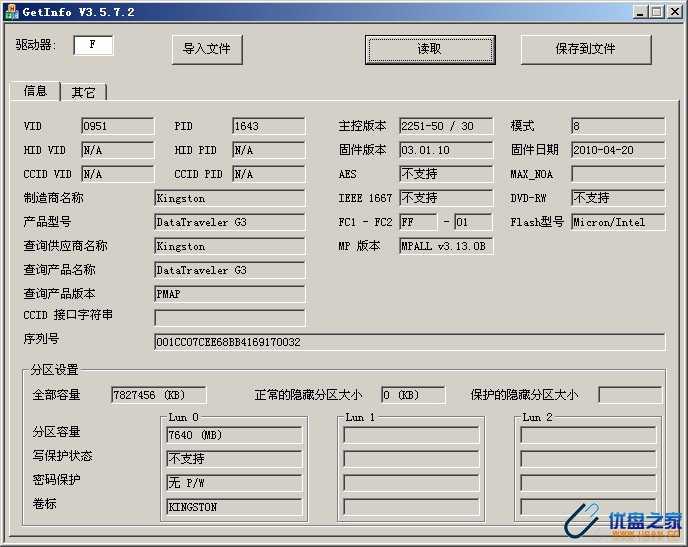This screenshot has height=547, width=688.
Task: Click the GetInfo app icon in title bar
Action: pyautogui.click(x=11, y=12)
